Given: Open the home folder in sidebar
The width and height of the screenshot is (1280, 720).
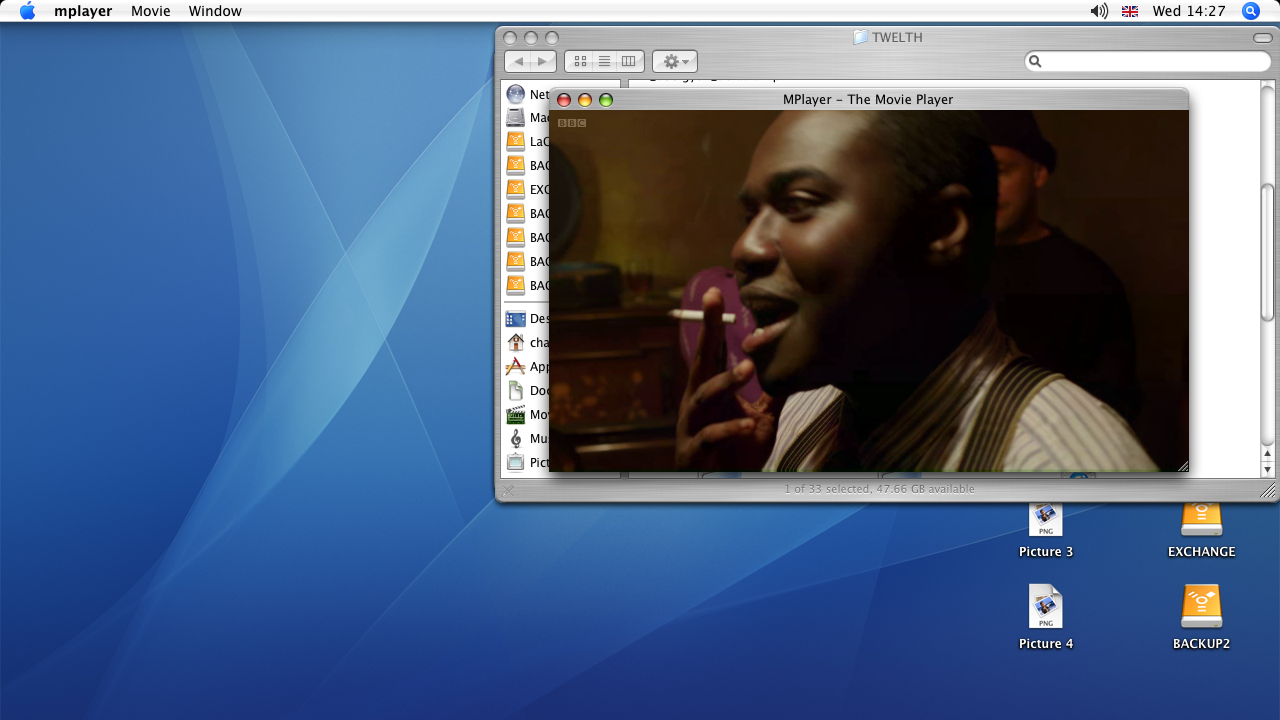Looking at the screenshot, I should [527, 342].
